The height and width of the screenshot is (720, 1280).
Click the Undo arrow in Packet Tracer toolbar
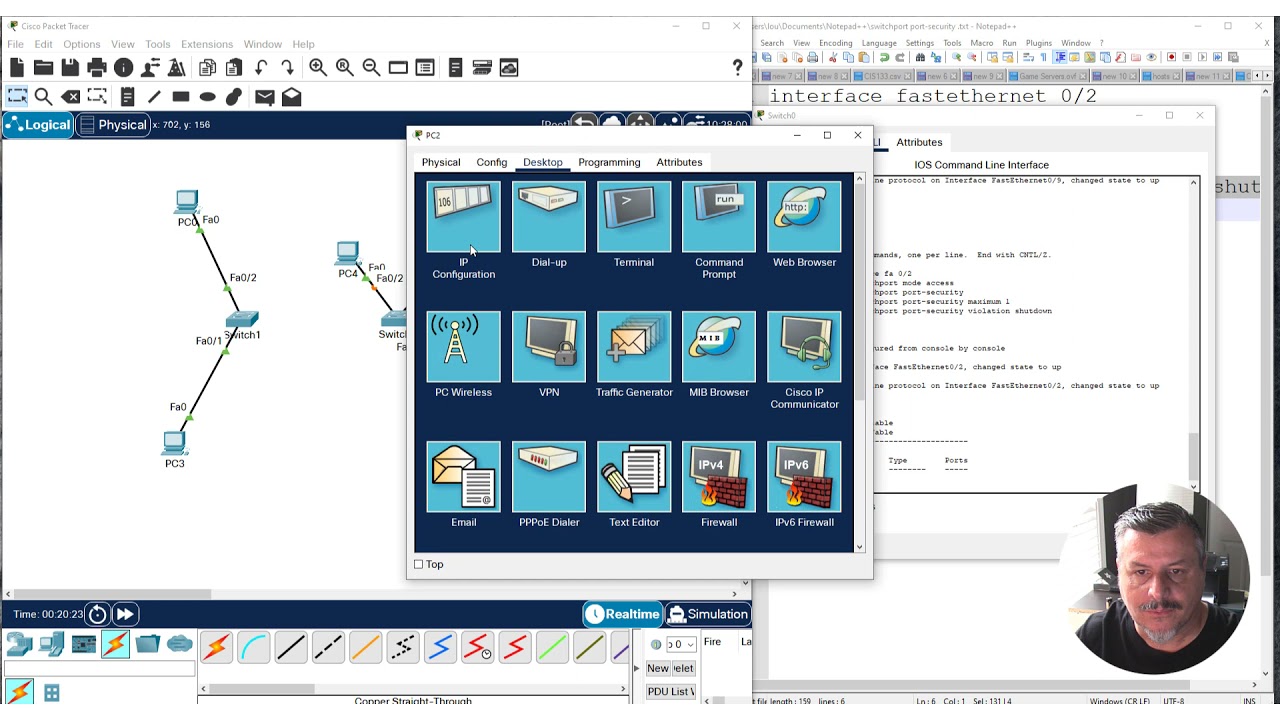tap(261, 68)
